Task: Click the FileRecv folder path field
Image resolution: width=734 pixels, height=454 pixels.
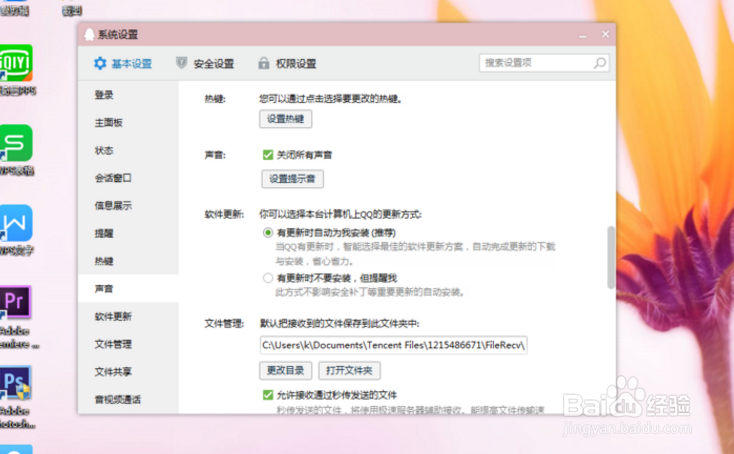Action: (393, 345)
